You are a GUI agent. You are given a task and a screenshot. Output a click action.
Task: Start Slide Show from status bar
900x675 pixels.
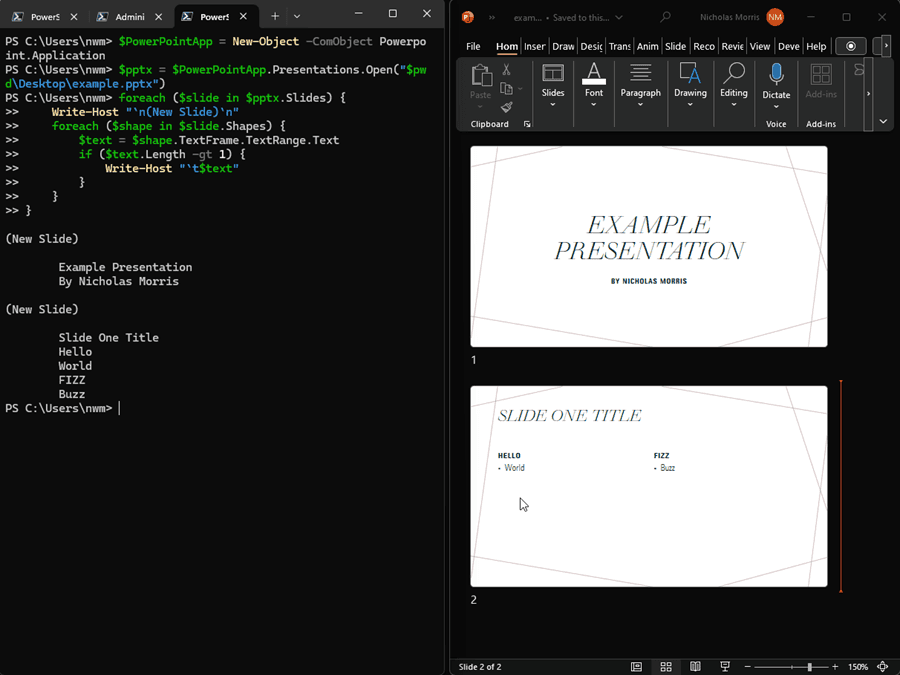(725, 666)
